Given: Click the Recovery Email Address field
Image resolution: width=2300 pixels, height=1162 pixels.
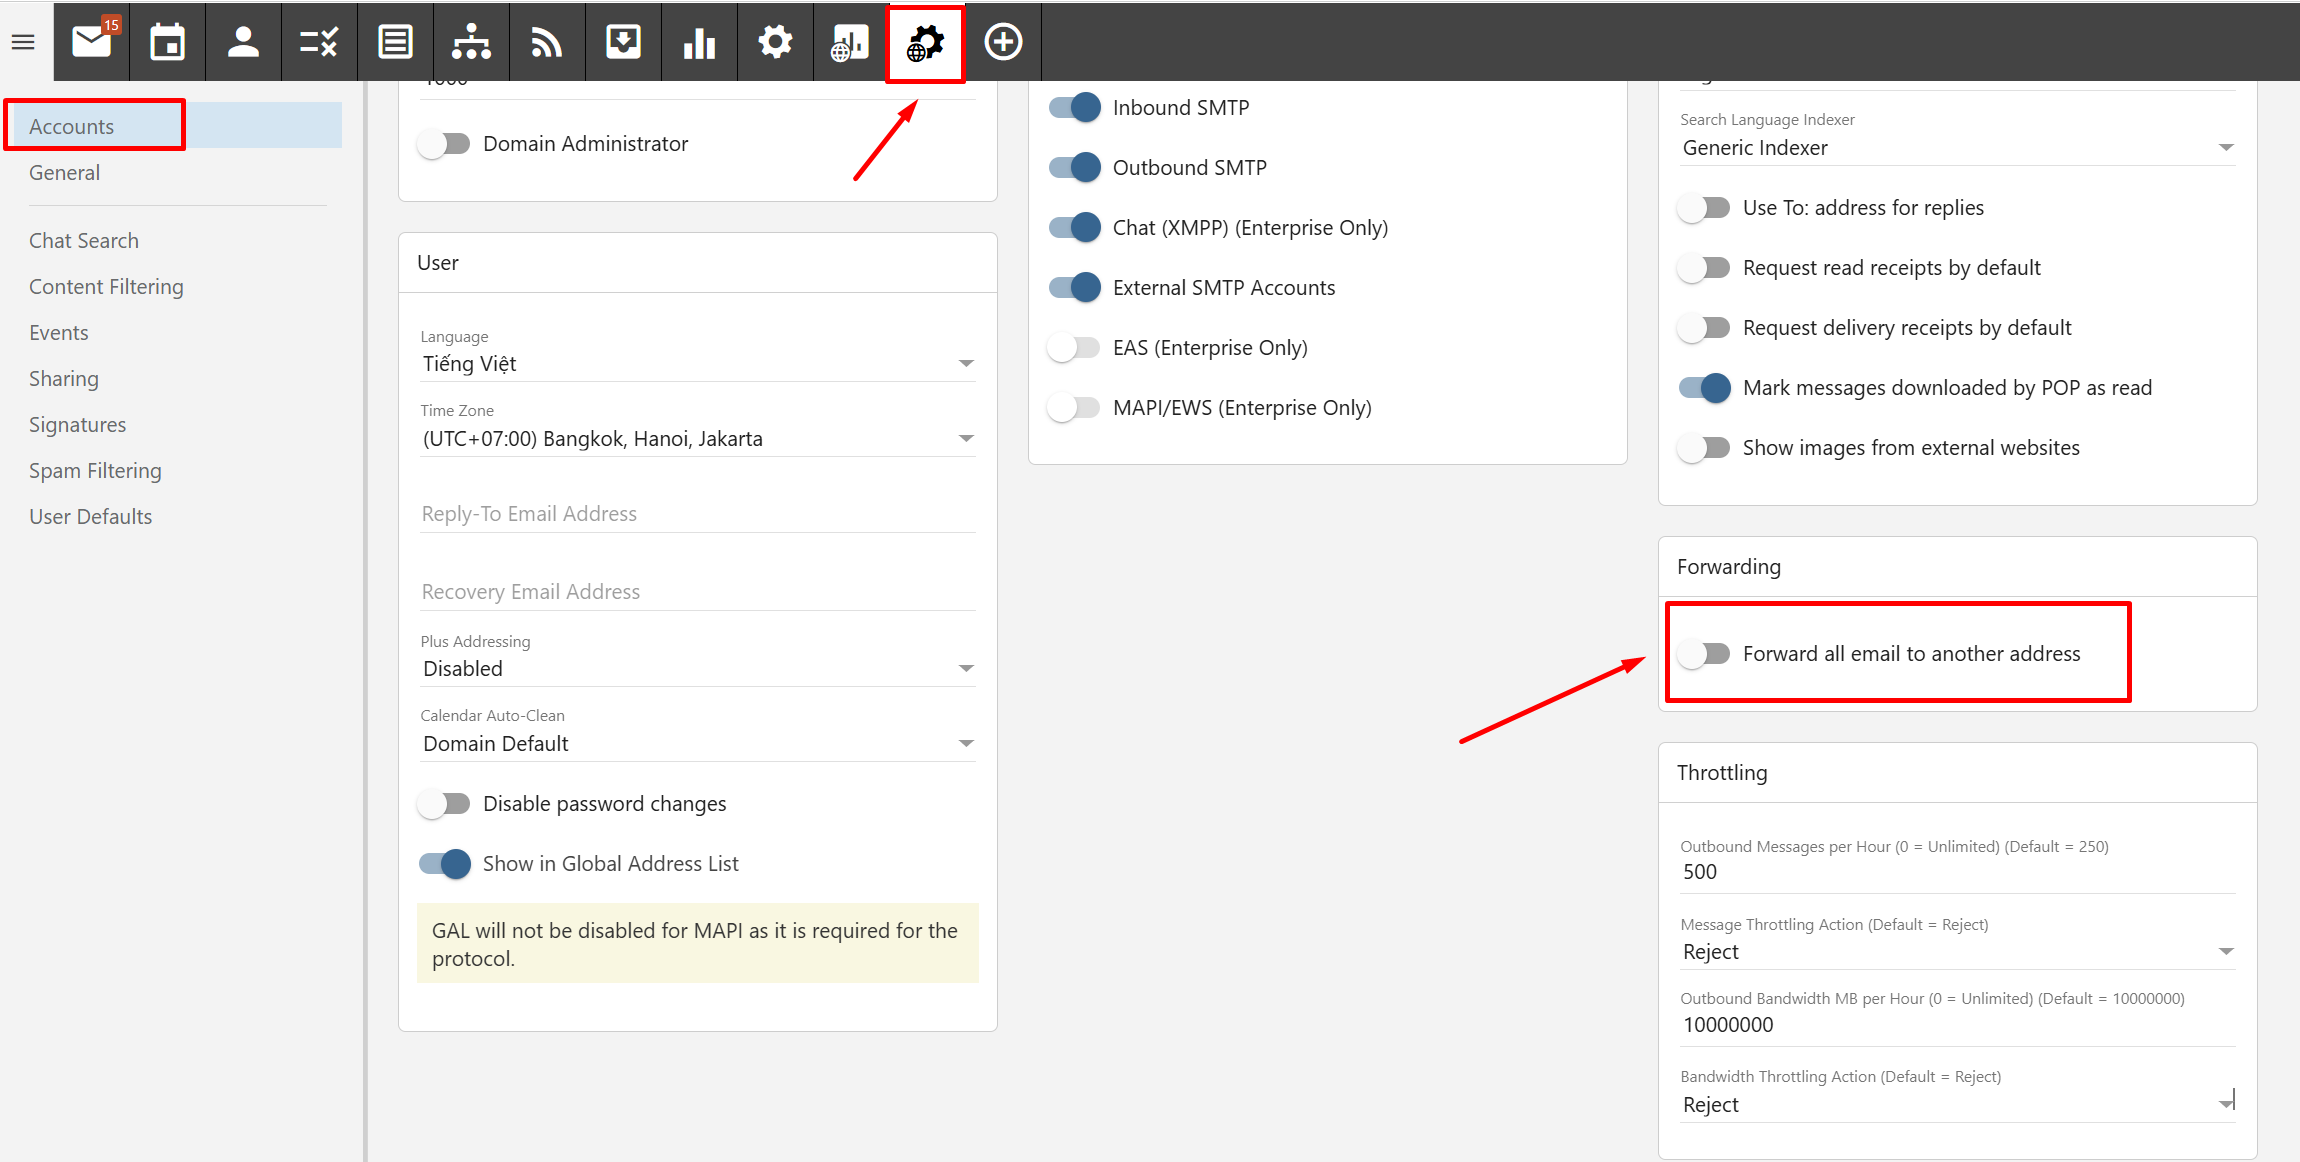Looking at the screenshot, I should [698, 592].
